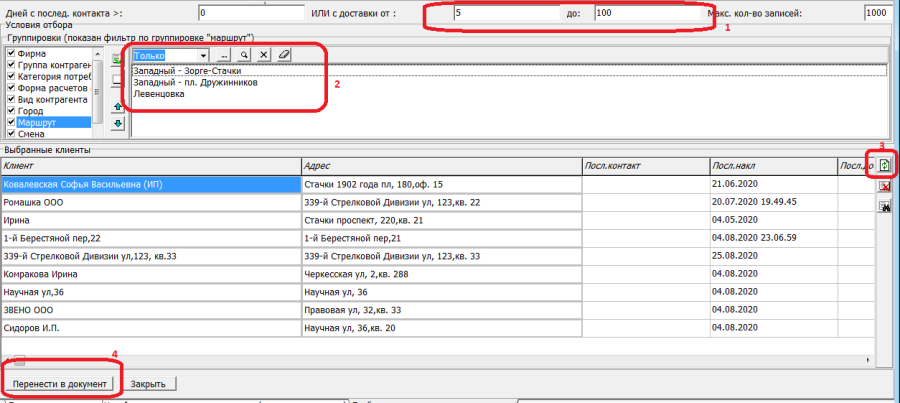Image resolution: width=900 pixels, height=403 pixels.
Task: Click the Перенести в документ button
Action: click(62, 383)
